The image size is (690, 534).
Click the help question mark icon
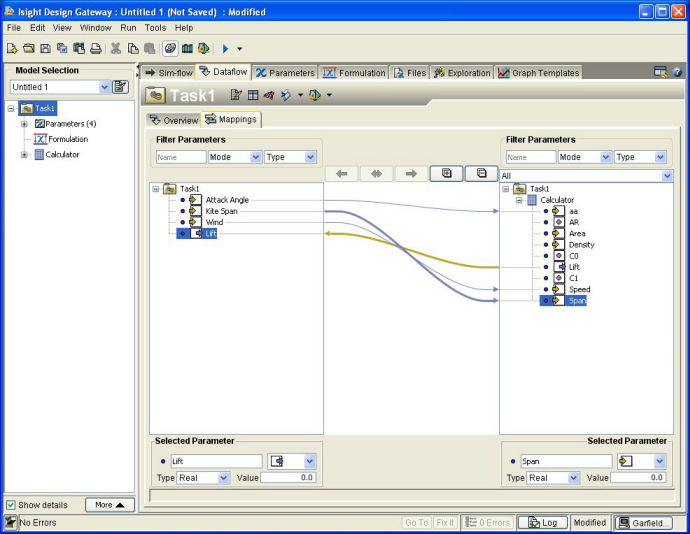pyautogui.click(x=677, y=72)
